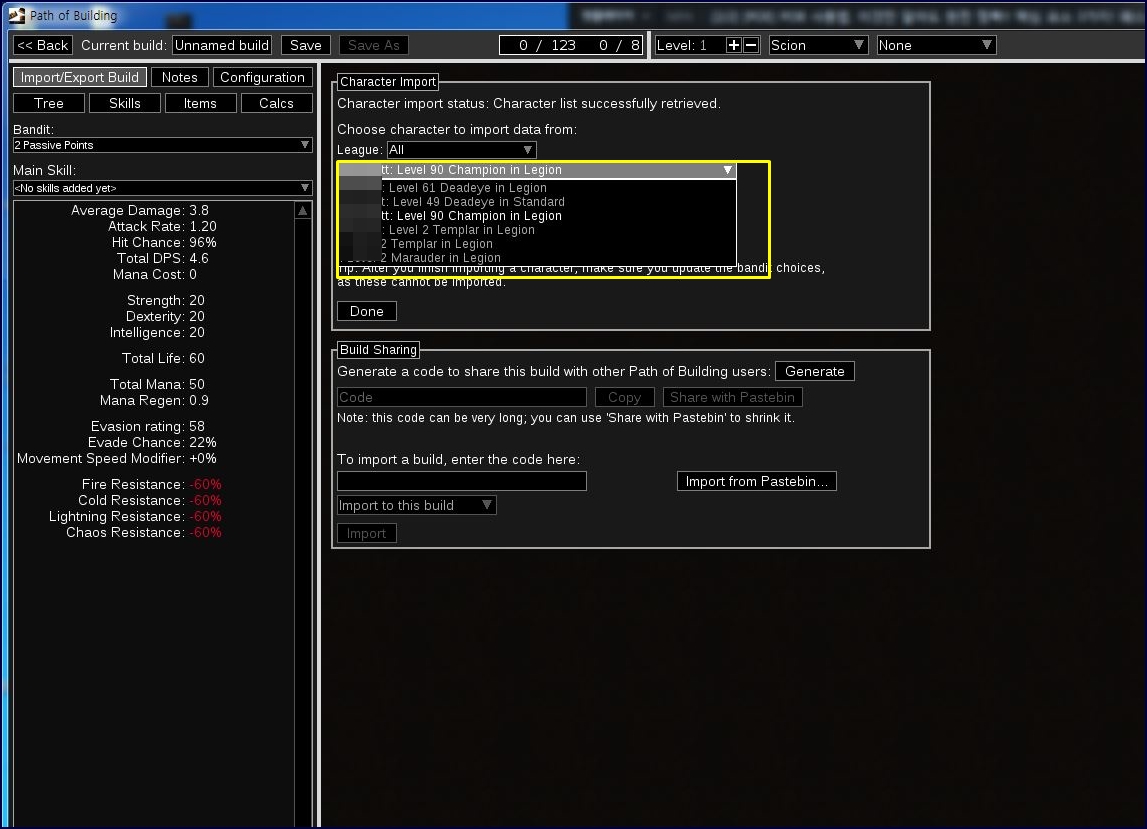Open the Items tab
The image size is (1147, 829).
pyautogui.click(x=200, y=104)
